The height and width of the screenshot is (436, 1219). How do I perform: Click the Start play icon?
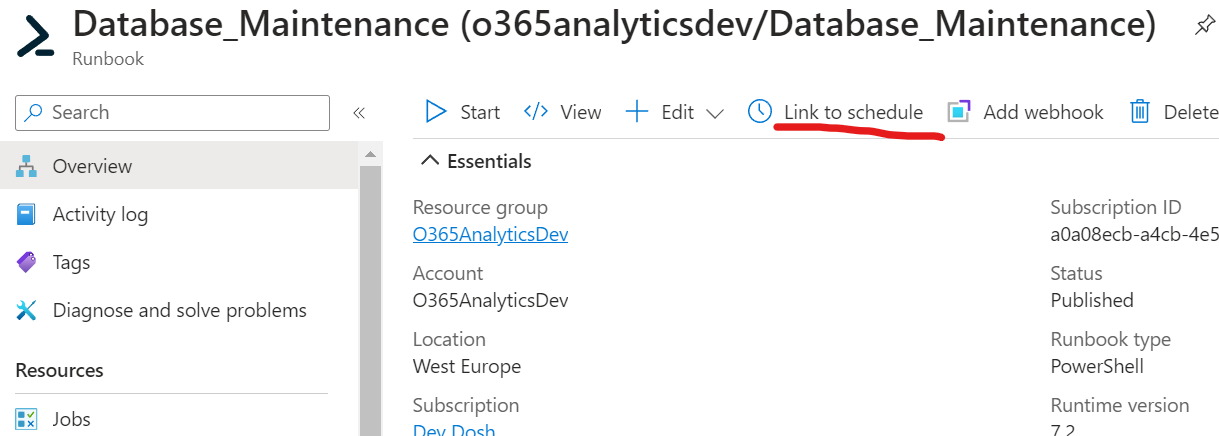click(x=436, y=112)
